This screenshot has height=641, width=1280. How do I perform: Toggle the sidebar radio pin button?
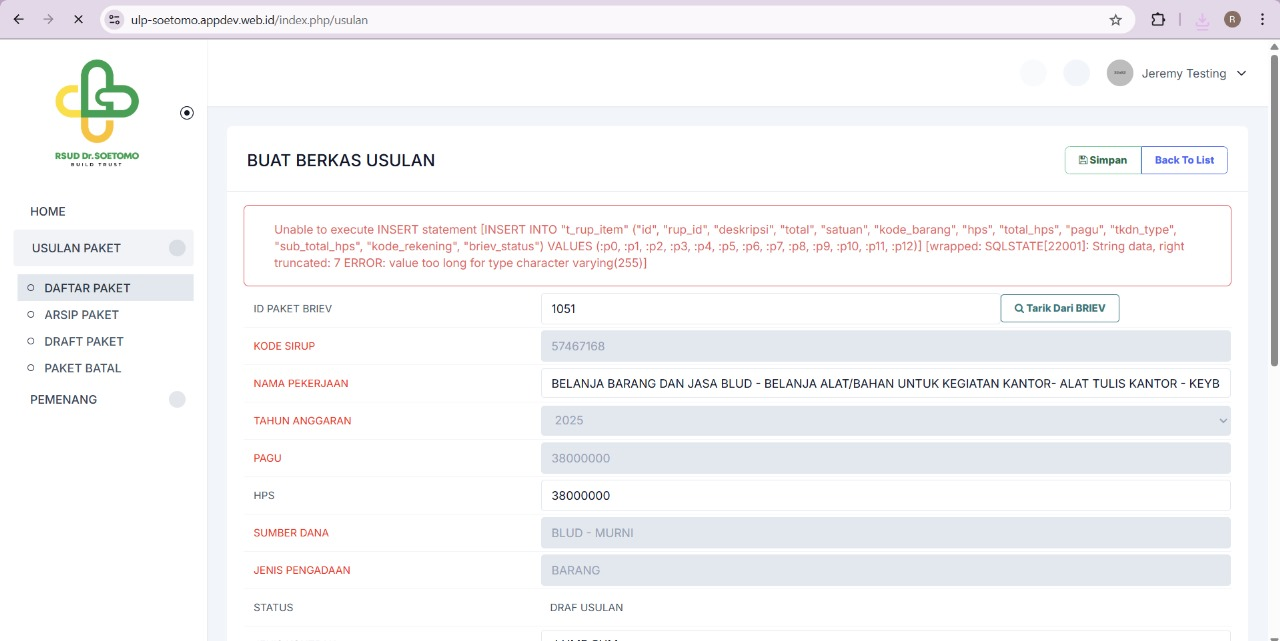click(x=186, y=113)
